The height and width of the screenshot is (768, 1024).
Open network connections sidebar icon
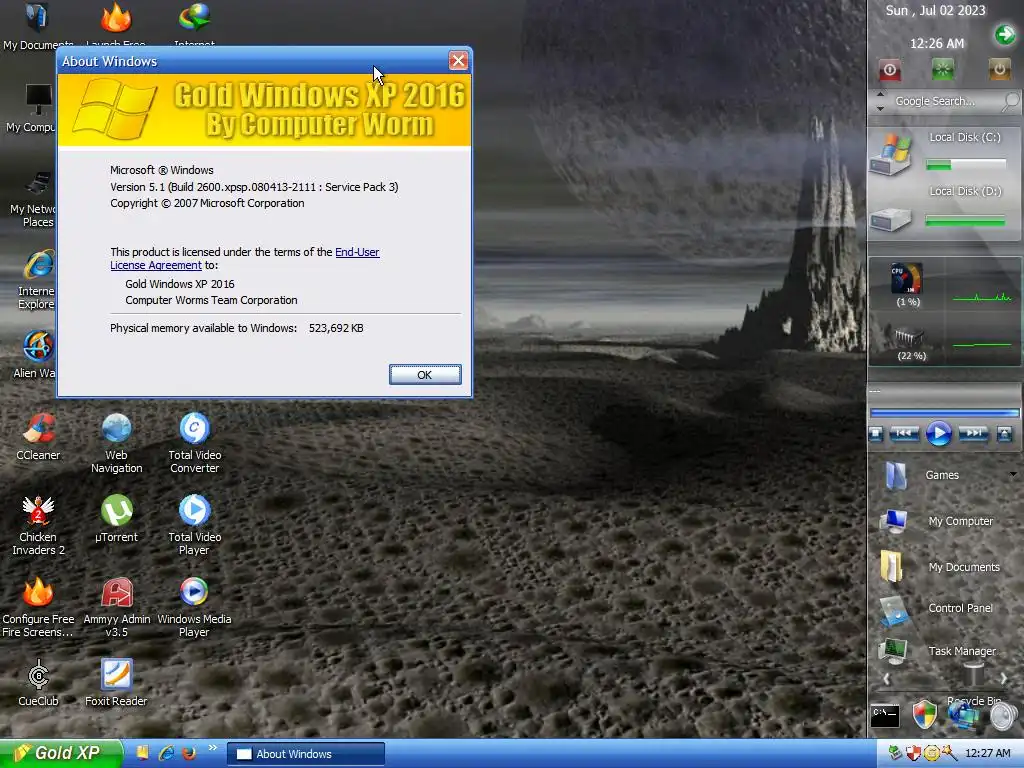click(x=963, y=716)
